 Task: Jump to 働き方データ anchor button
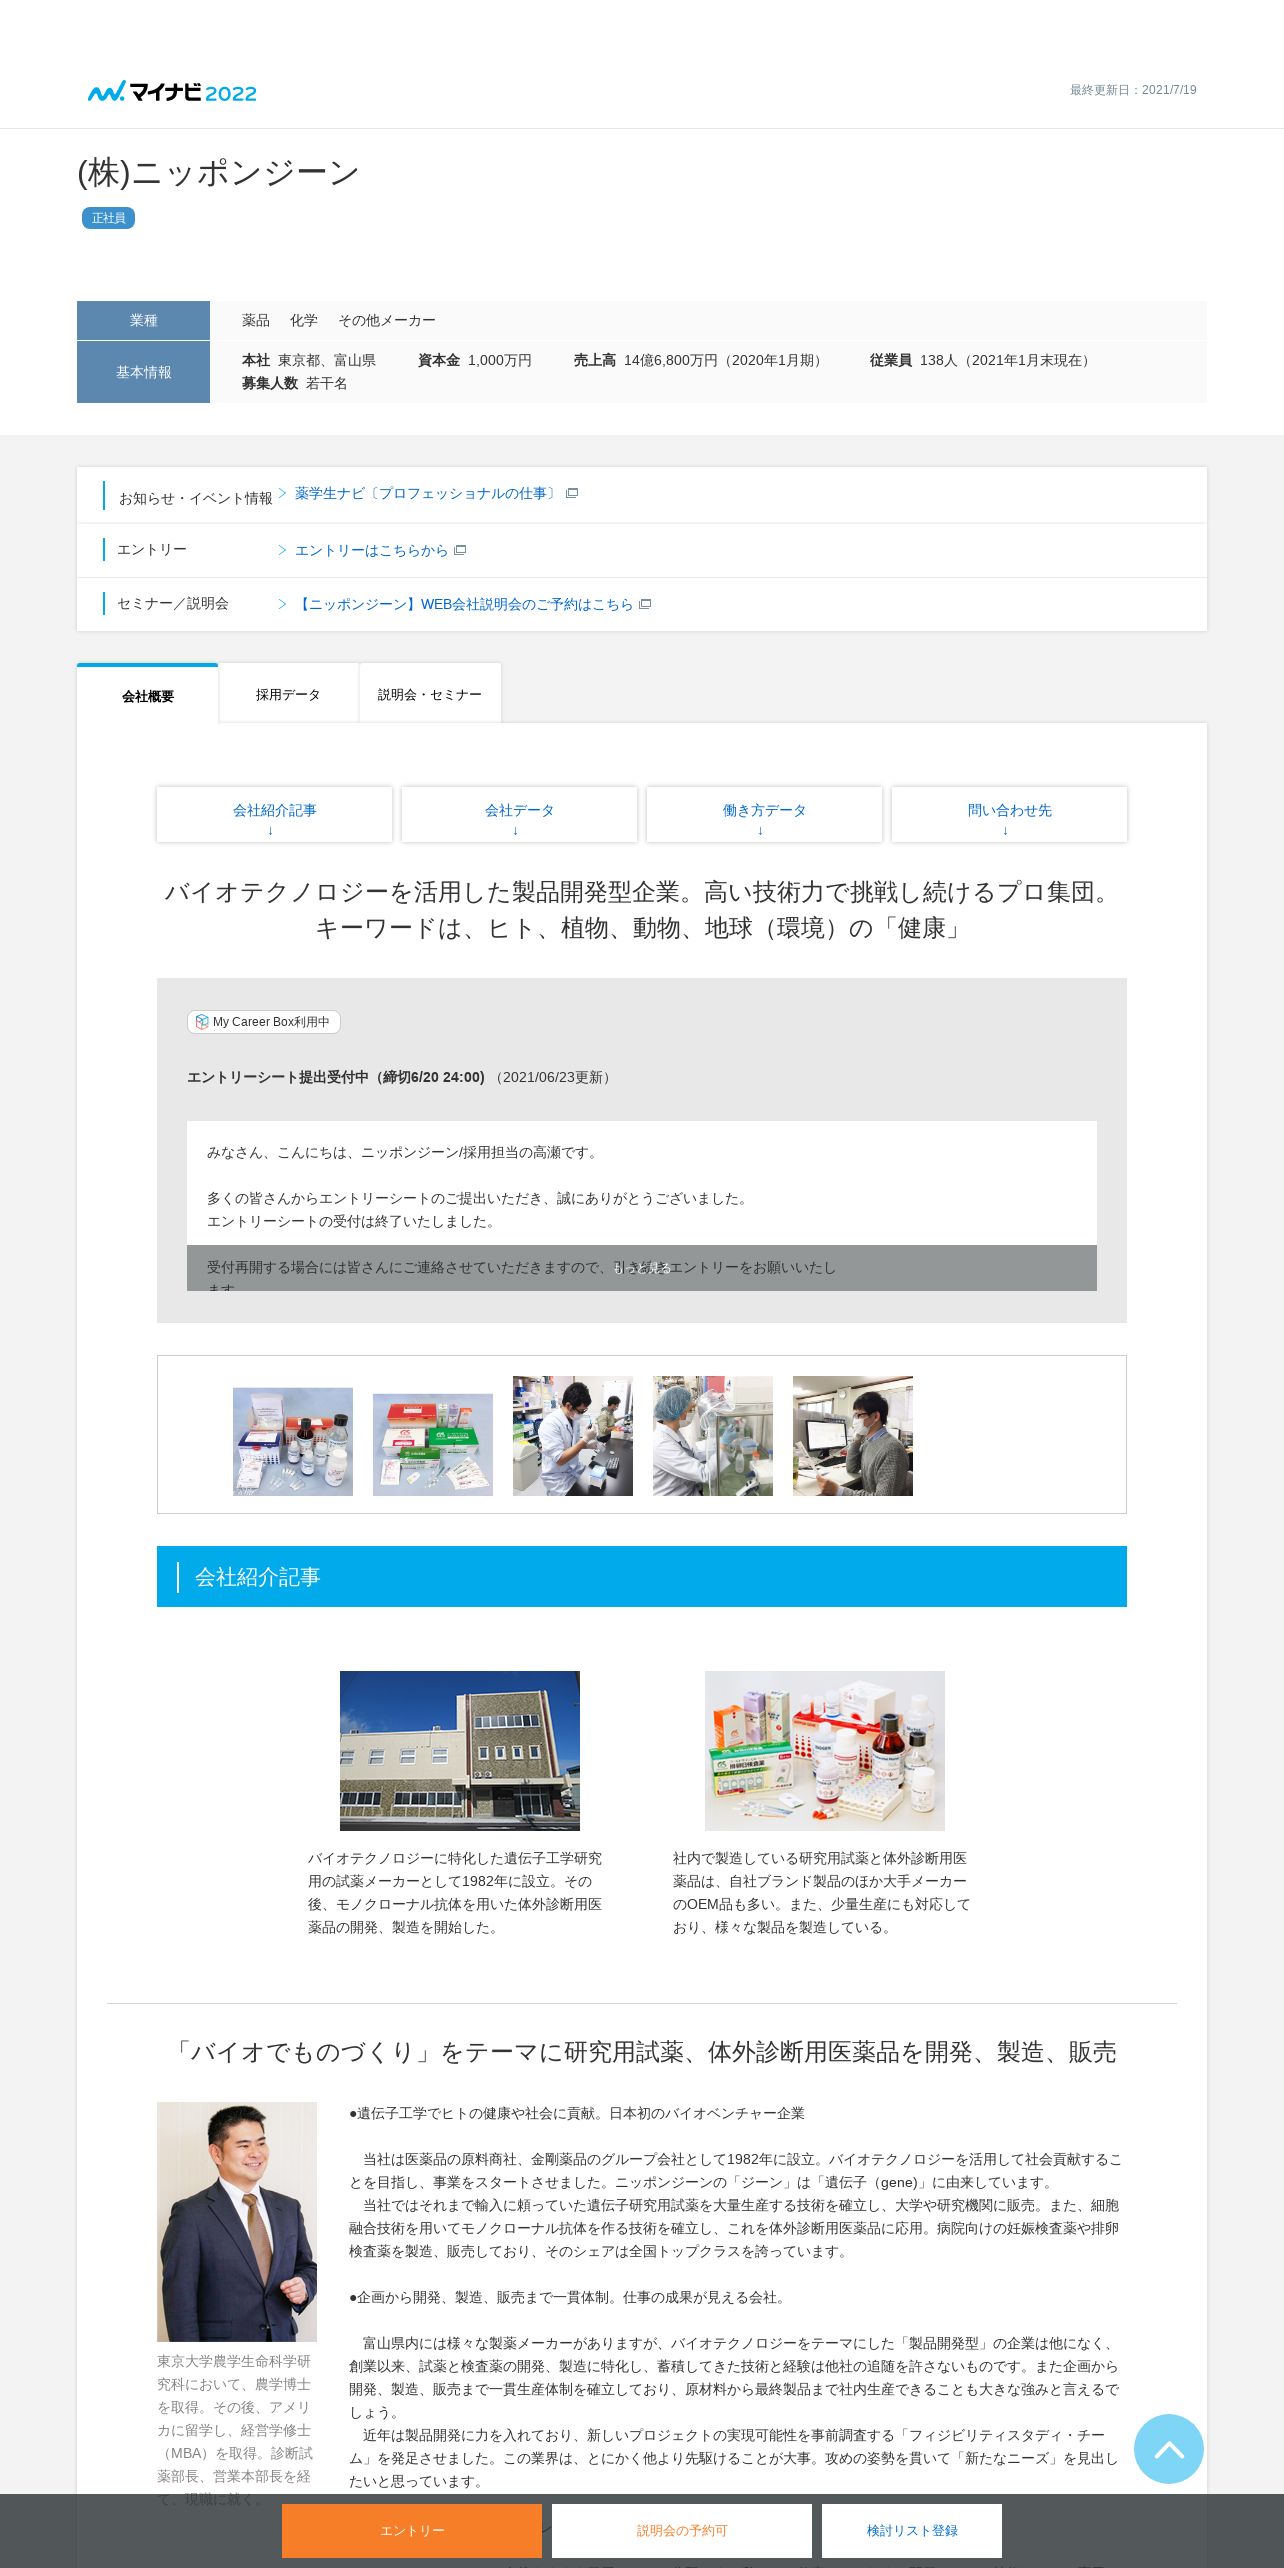pyautogui.click(x=764, y=815)
